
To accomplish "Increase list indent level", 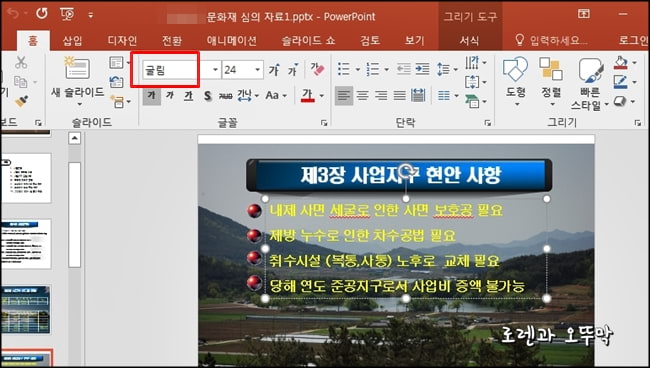I will click(x=422, y=69).
